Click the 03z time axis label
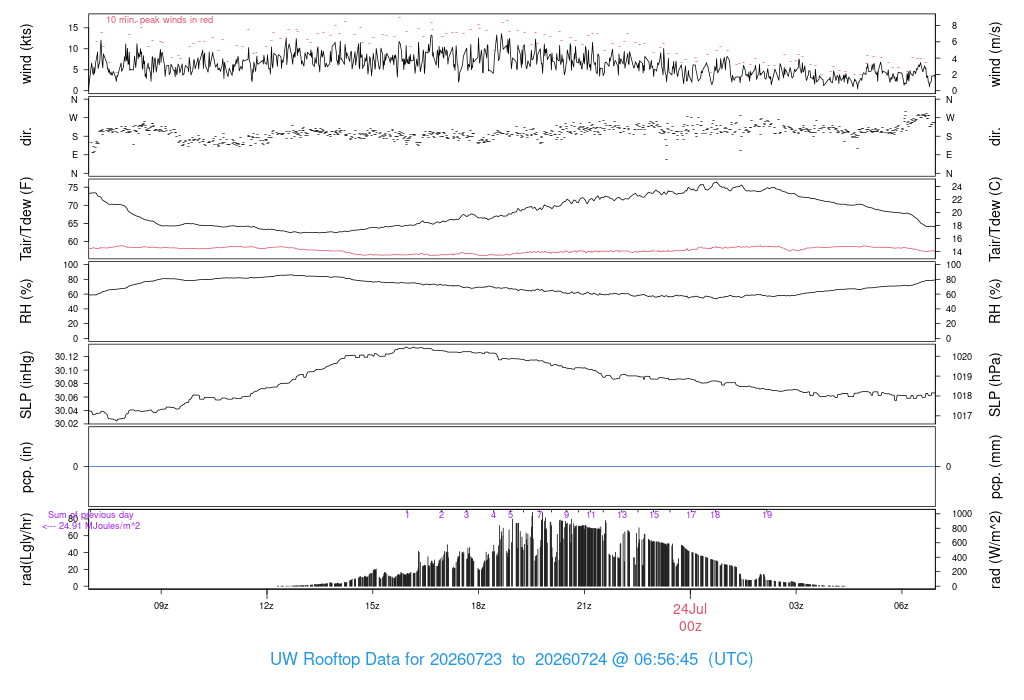This screenshot has height=700, width=1024. 795,606
